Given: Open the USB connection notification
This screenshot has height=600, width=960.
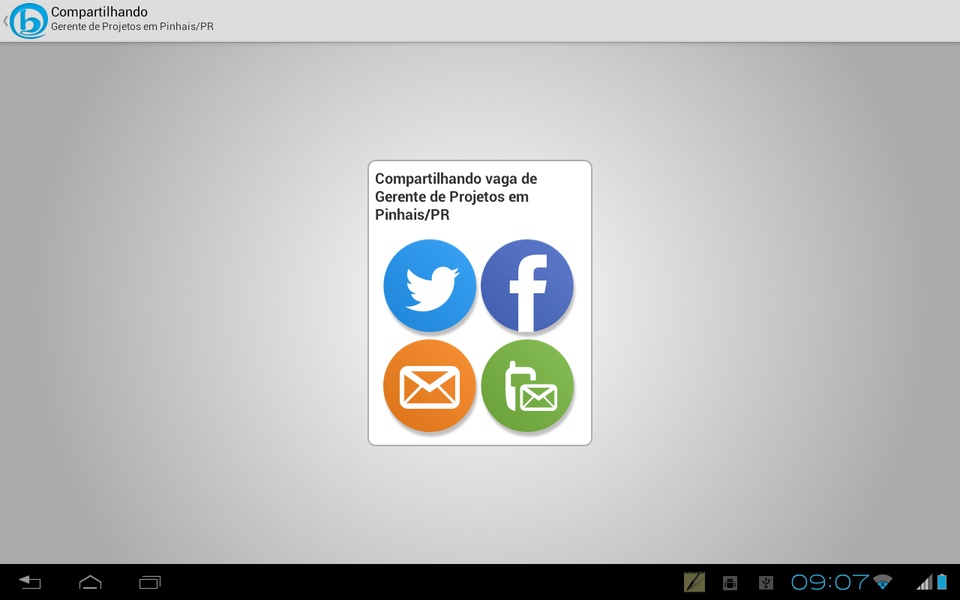Looking at the screenshot, I should coord(766,583).
